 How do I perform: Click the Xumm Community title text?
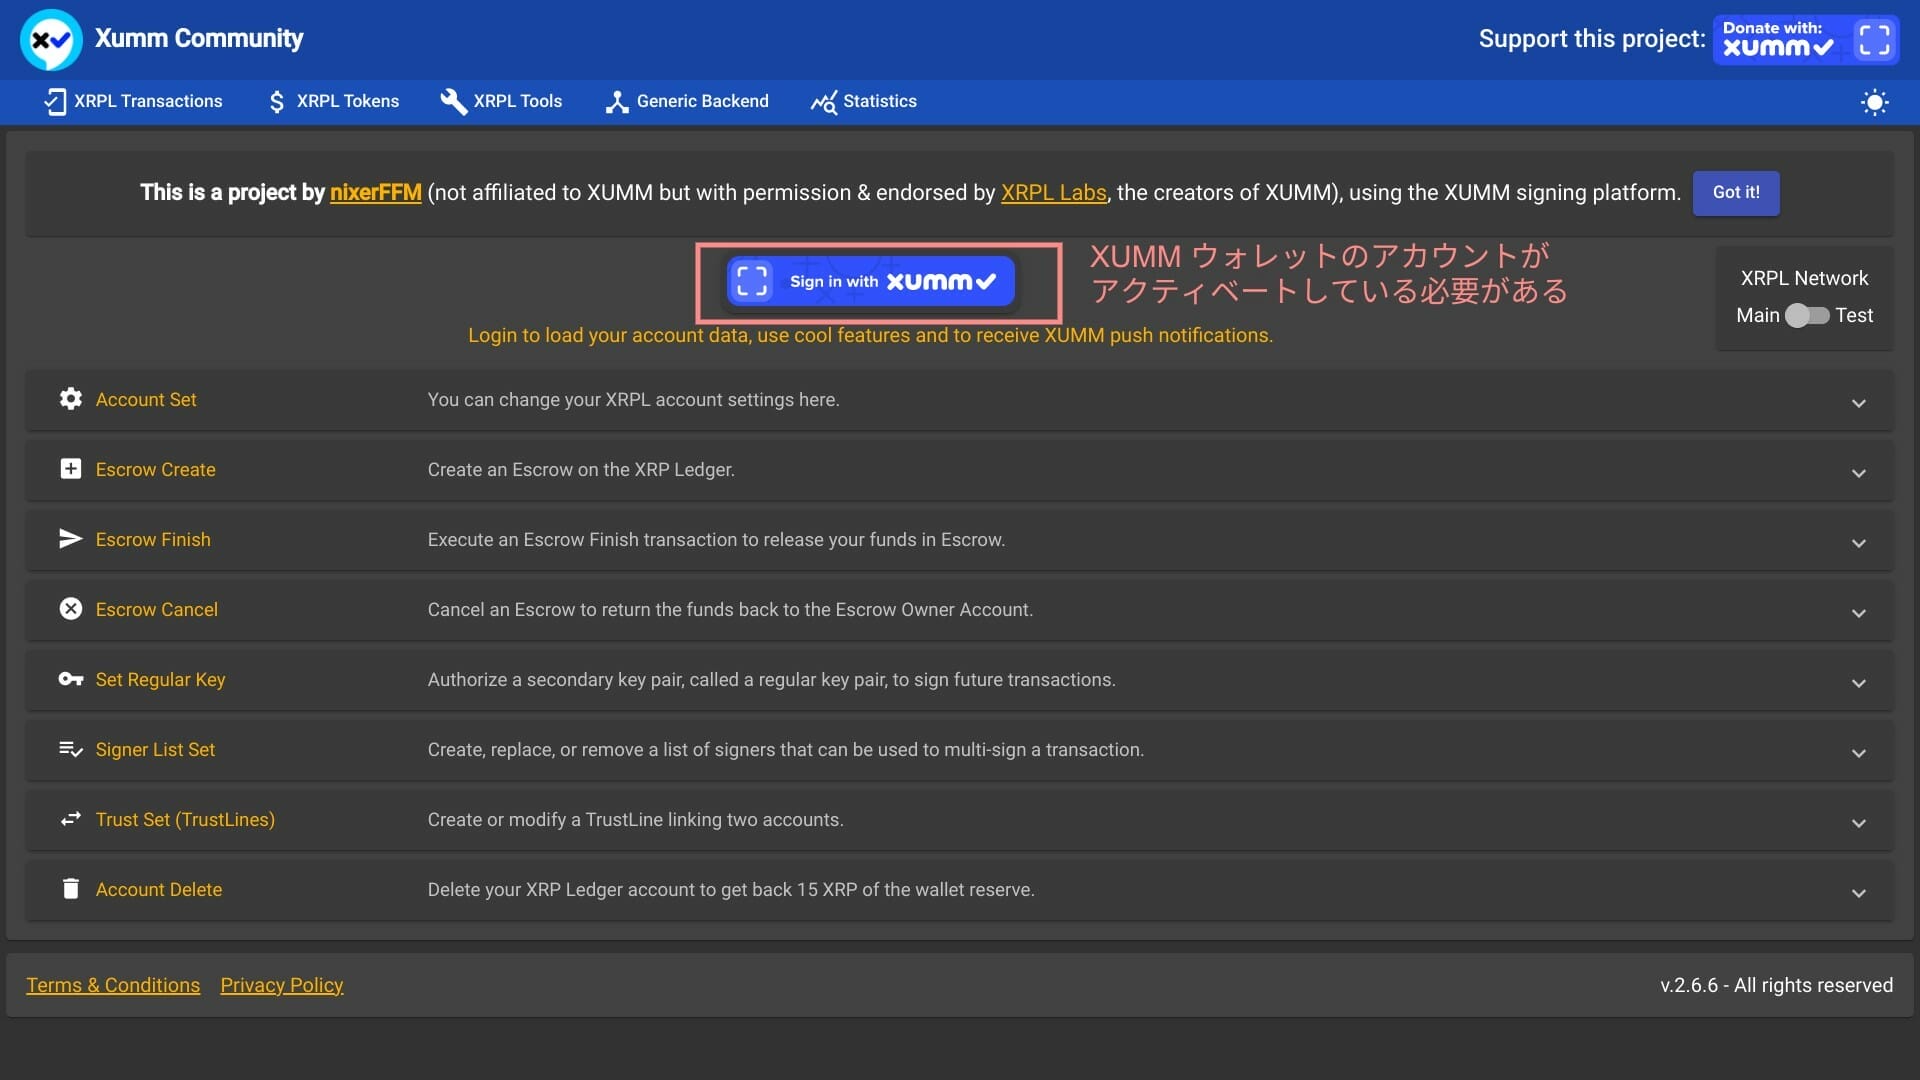point(199,38)
